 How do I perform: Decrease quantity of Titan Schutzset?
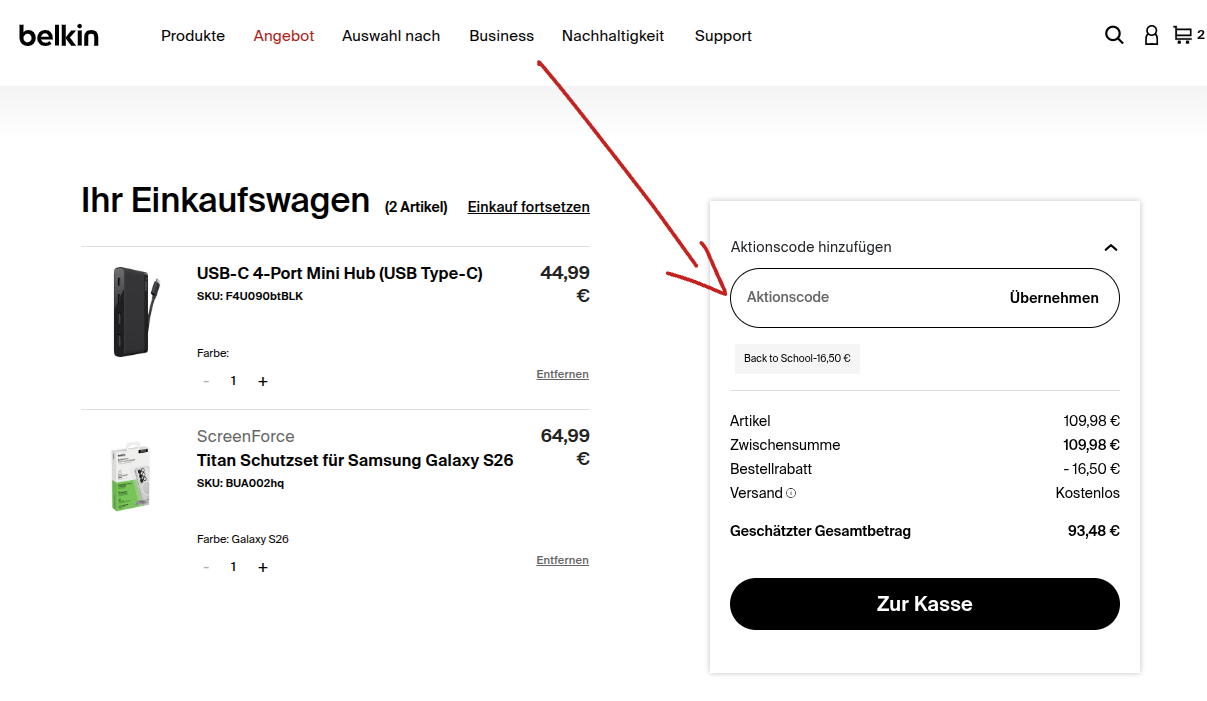[x=206, y=567]
